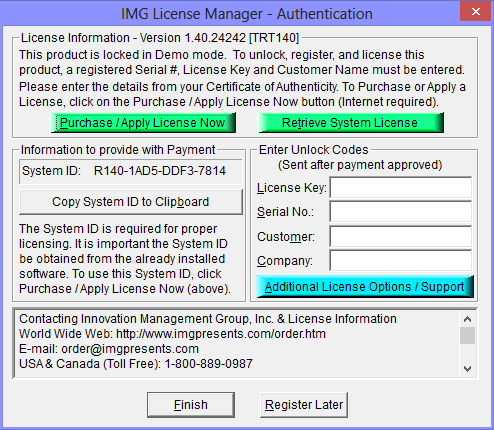
Task: Choose the Register Later button
Action: pos(304,405)
